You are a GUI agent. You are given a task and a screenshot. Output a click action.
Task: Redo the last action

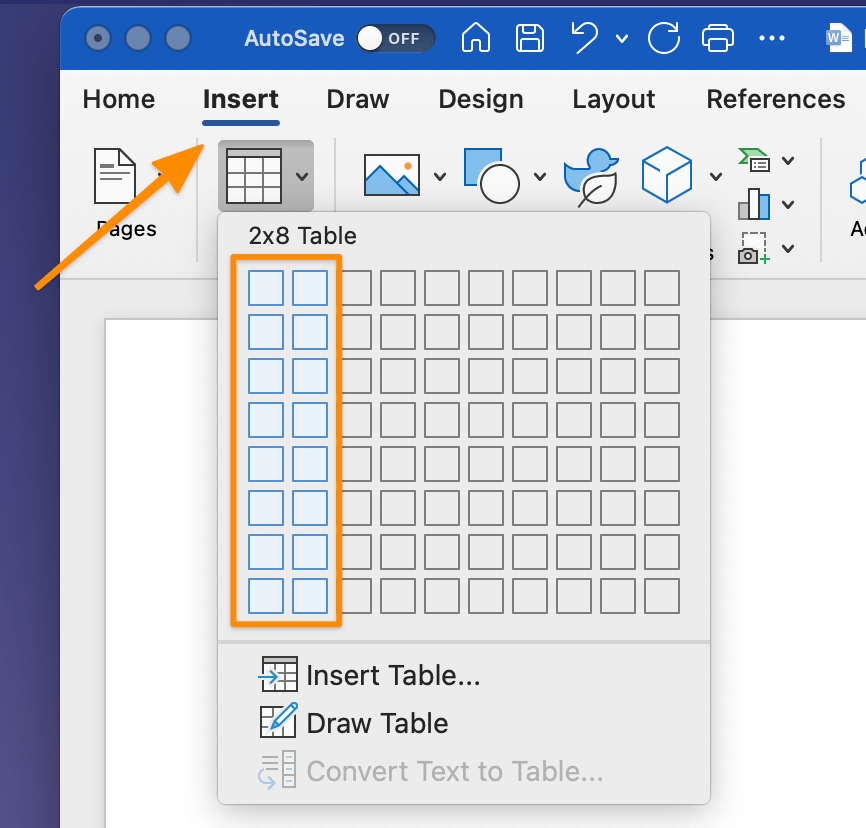pyautogui.click(x=663, y=38)
